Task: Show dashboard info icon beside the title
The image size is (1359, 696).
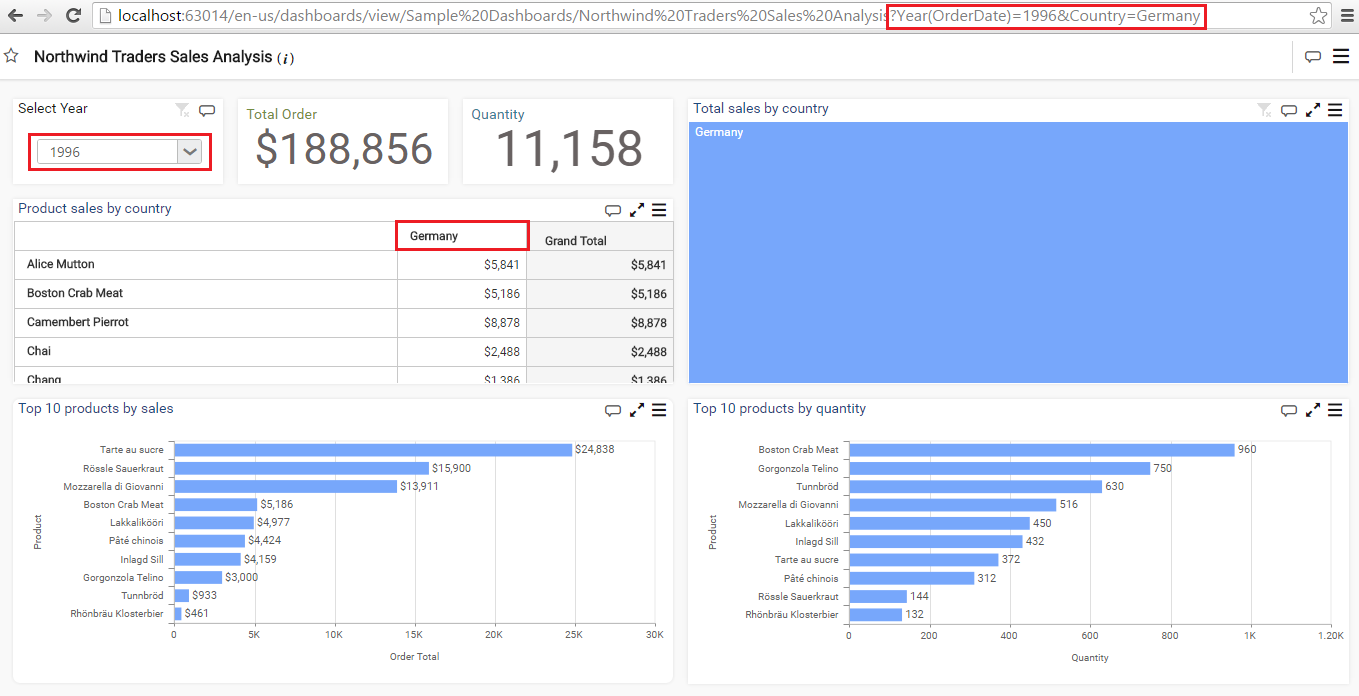Action: (286, 58)
